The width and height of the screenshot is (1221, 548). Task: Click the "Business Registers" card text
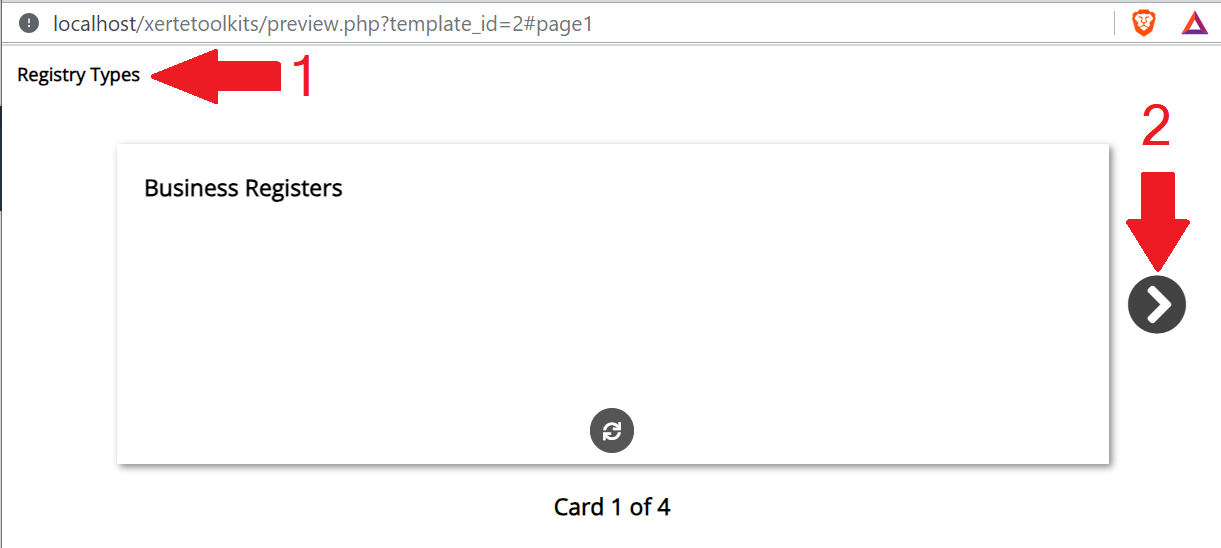(x=243, y=188)
